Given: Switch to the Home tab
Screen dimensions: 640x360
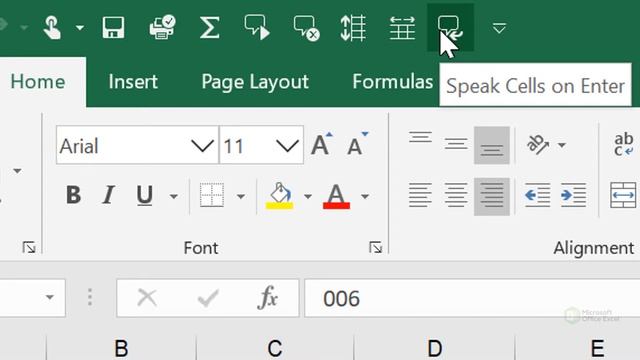Looking at the screenshot, I should coord(38,82).
